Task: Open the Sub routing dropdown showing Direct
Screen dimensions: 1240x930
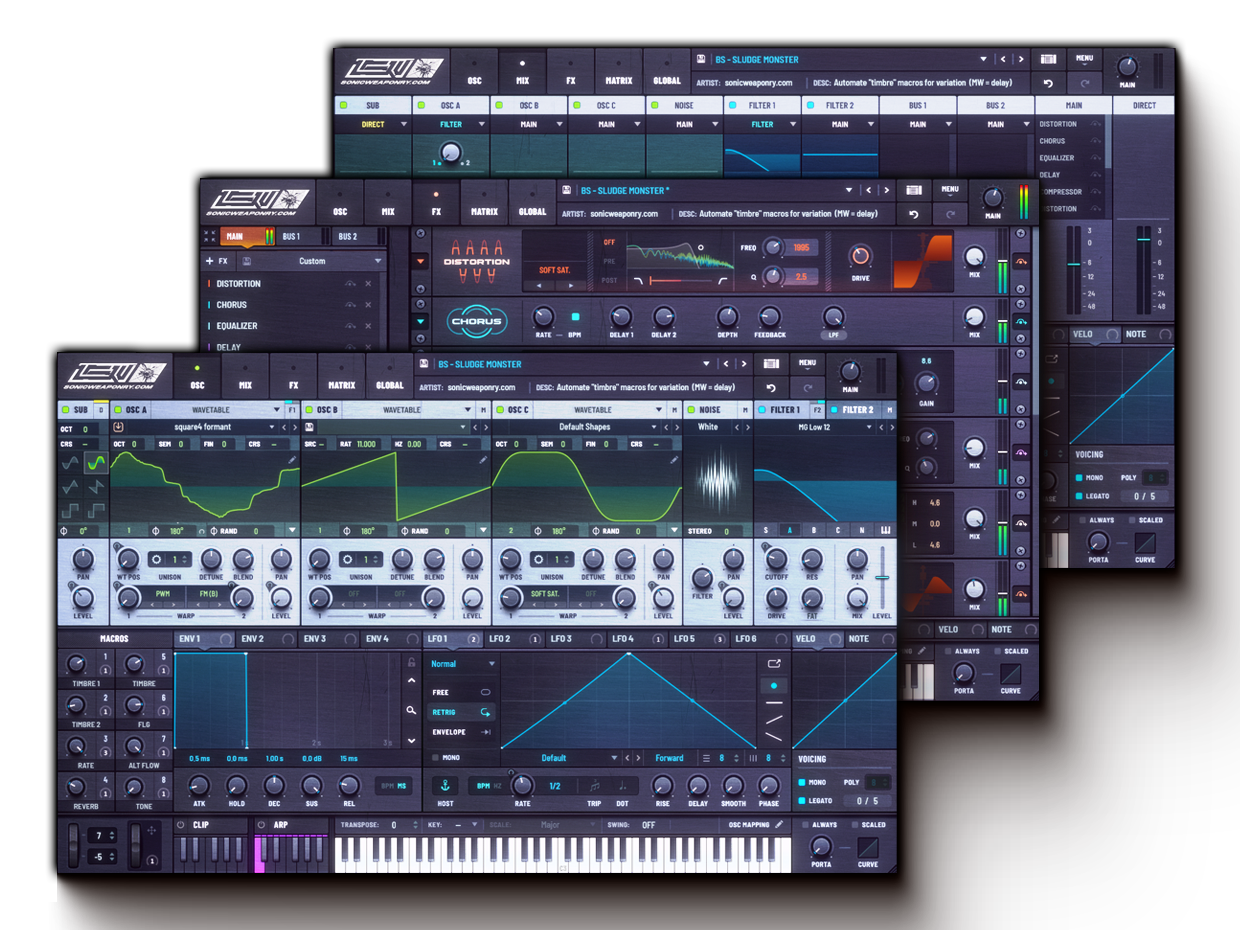Action: click(404, 125)
